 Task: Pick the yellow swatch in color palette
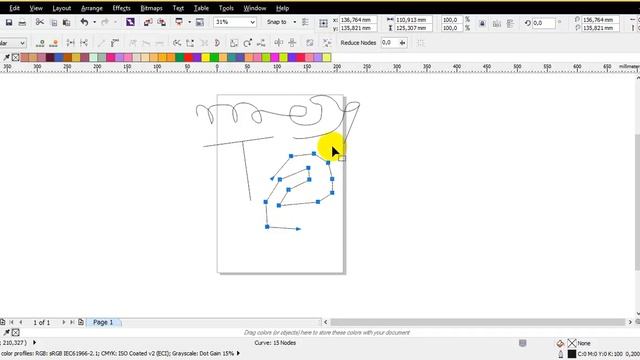pyautogui.click(x=205, y=58)
